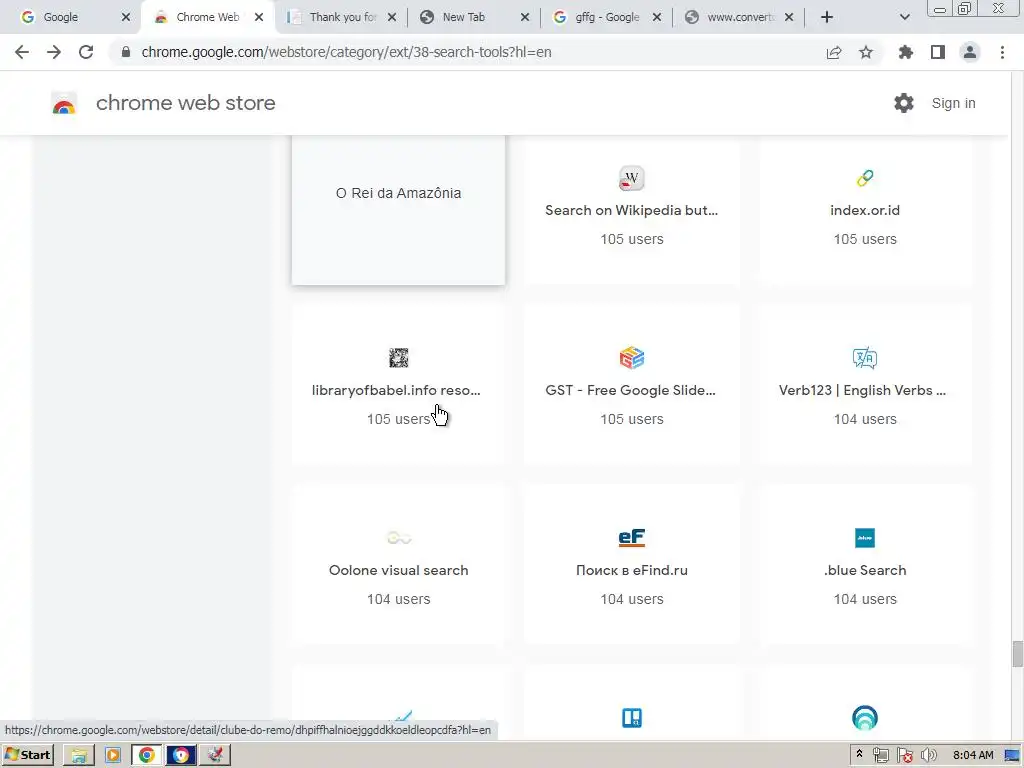Click the 8:04 AM system clock

tap(973, 756)
